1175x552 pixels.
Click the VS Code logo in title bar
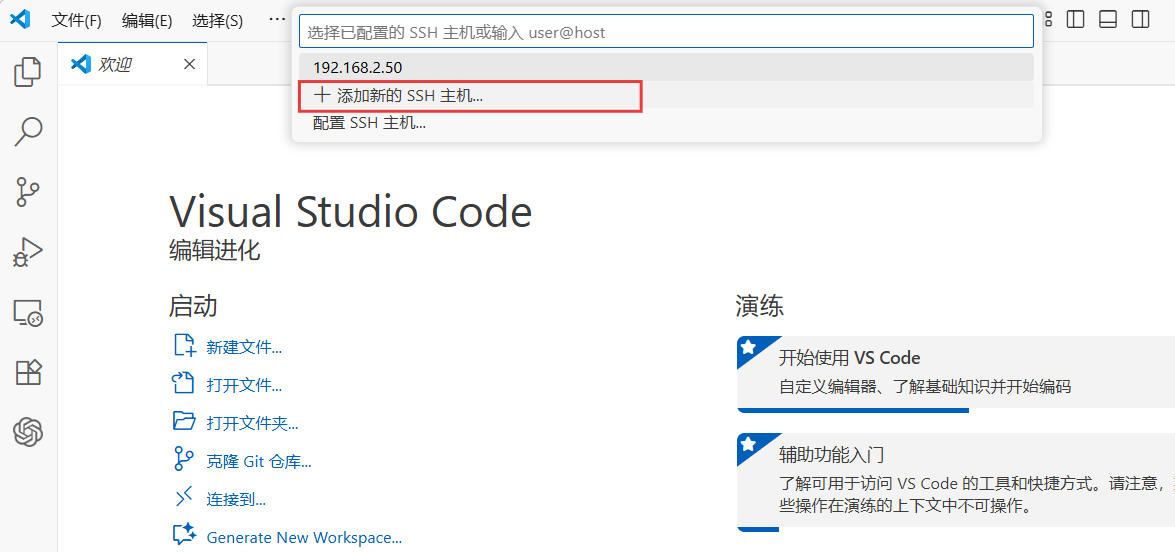point(20,20)
